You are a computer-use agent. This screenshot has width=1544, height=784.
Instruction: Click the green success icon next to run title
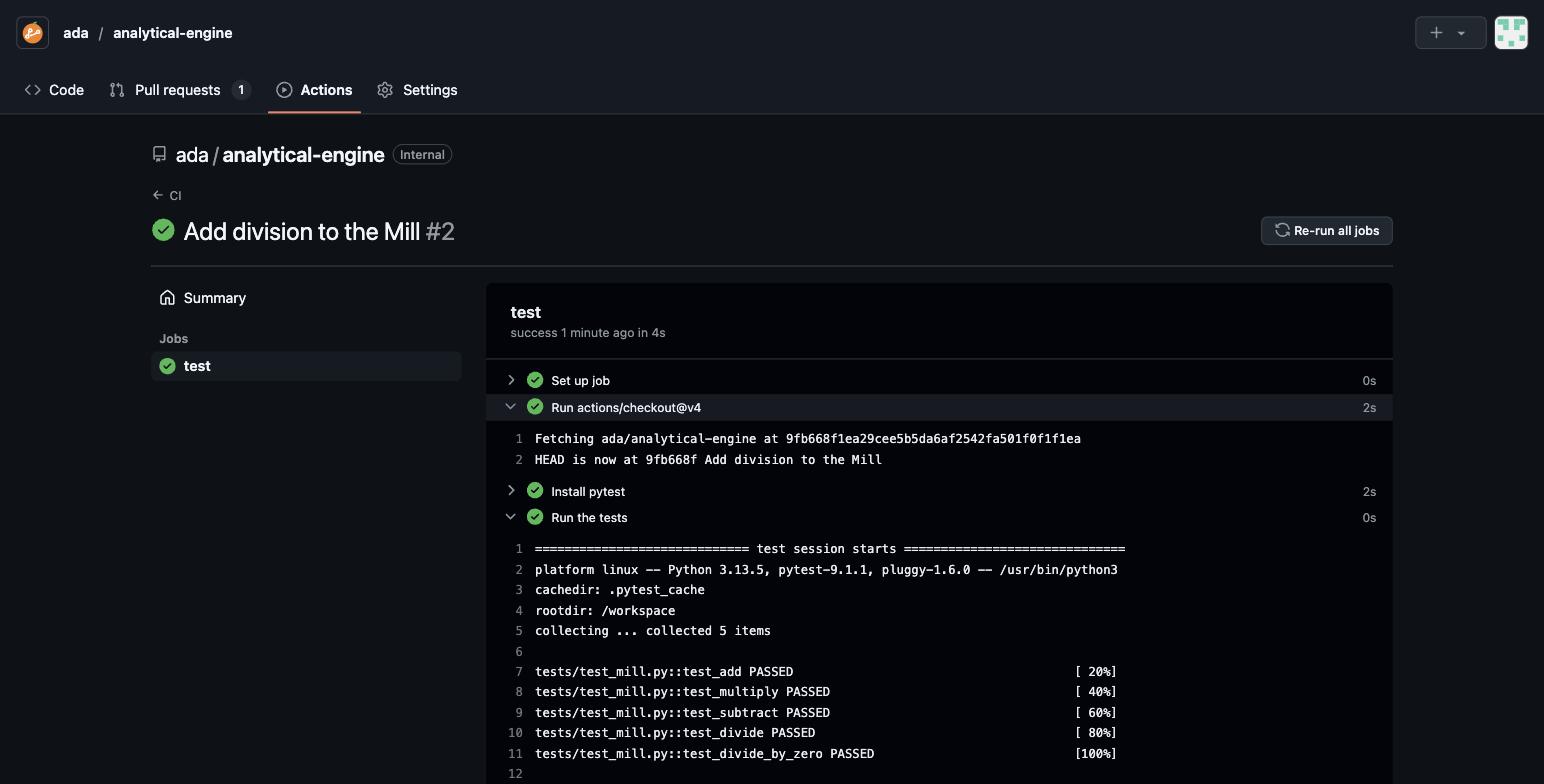pos(163,231)
